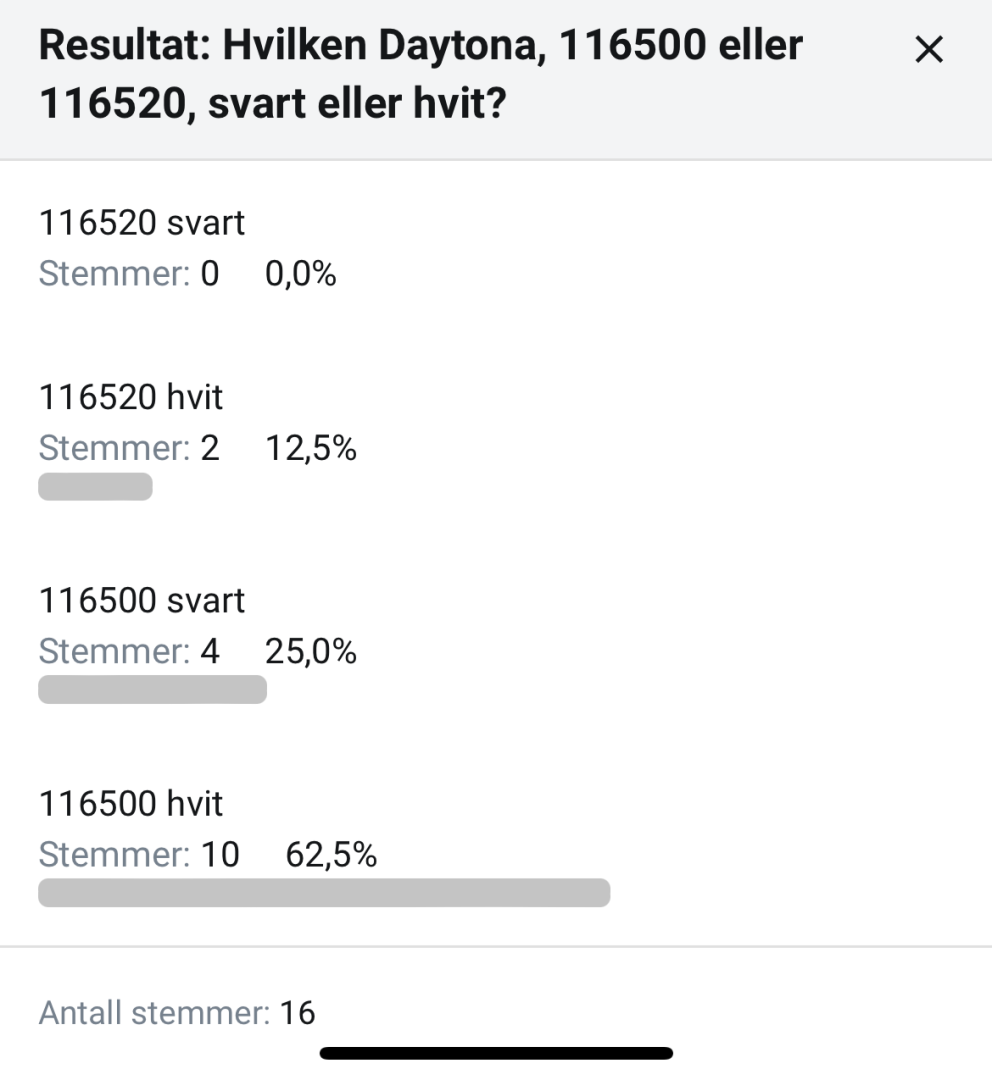Close the poll results dialog
Viewport: 992px width, 1080px height.
click(x=929, y=50)
